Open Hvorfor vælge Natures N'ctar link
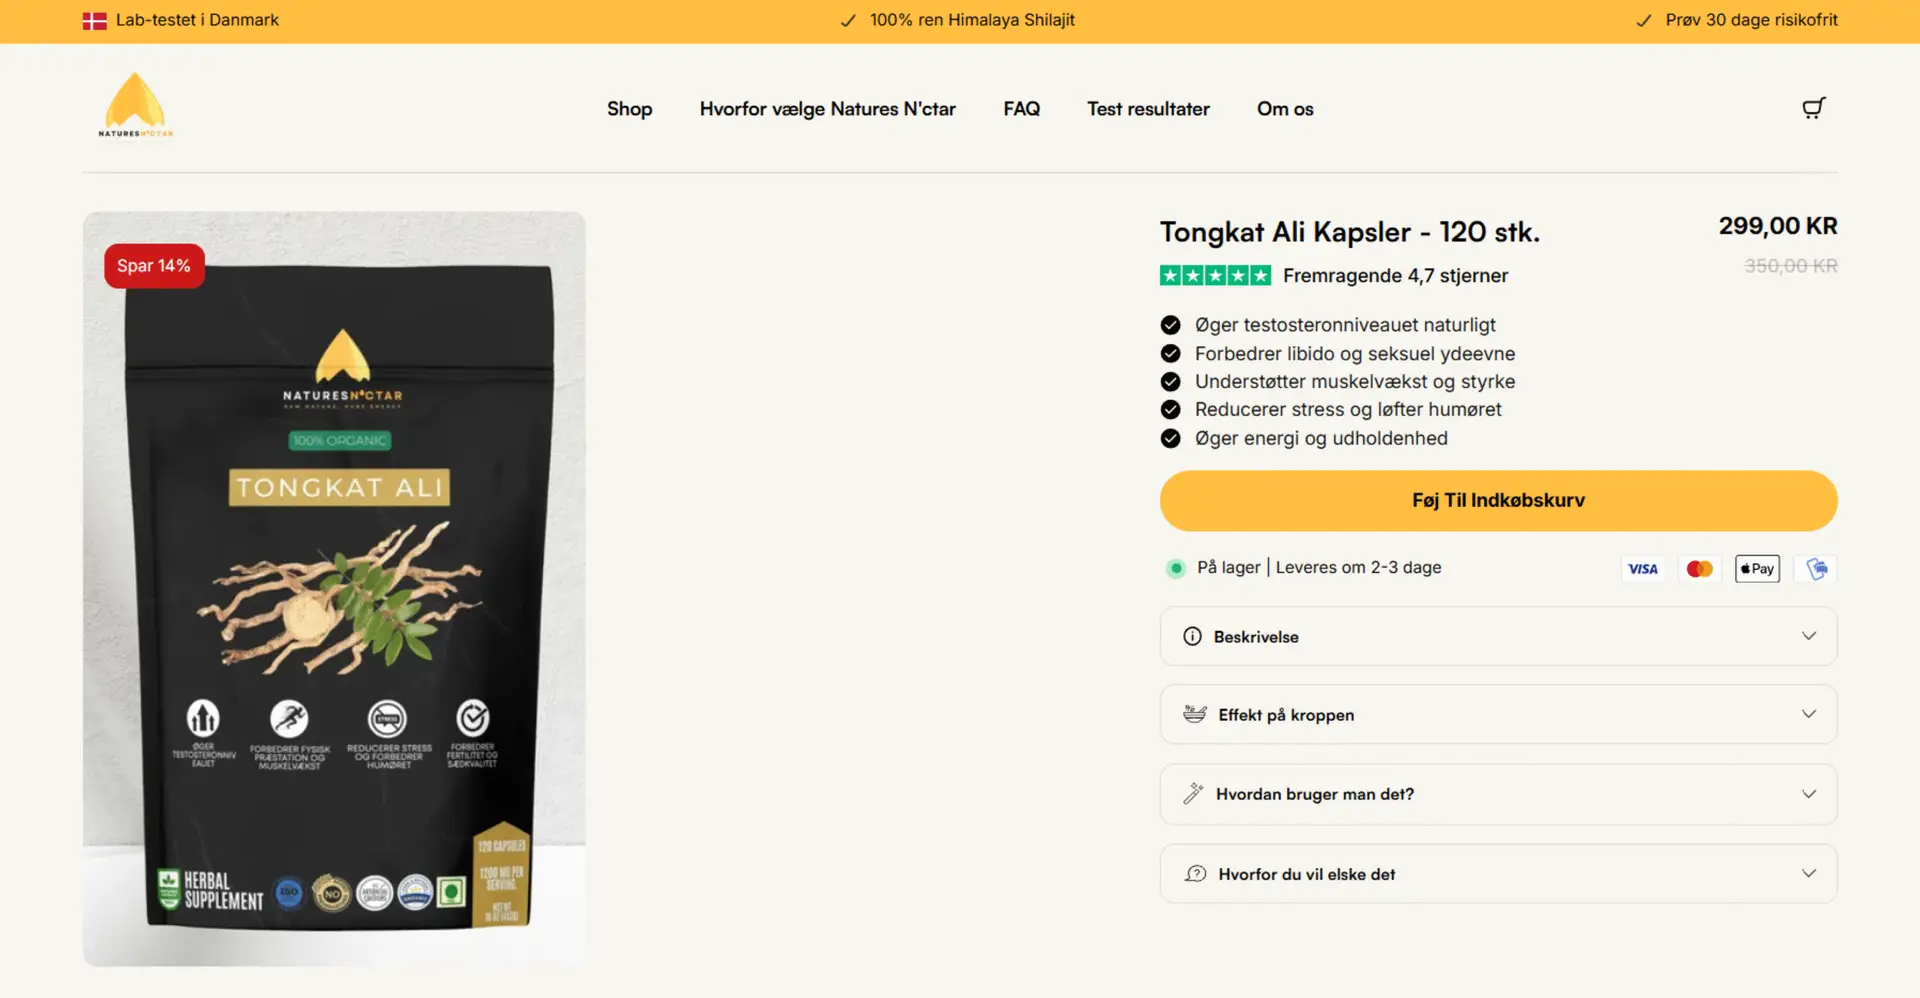This screenshot has width=1920, height=998. click(x=827, y=109)
